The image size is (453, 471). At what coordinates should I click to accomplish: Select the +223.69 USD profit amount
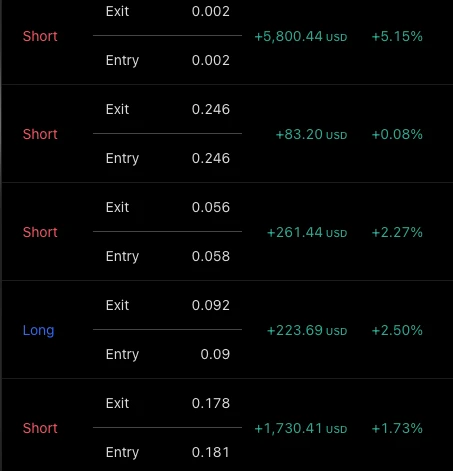click(x=307, y=330)
